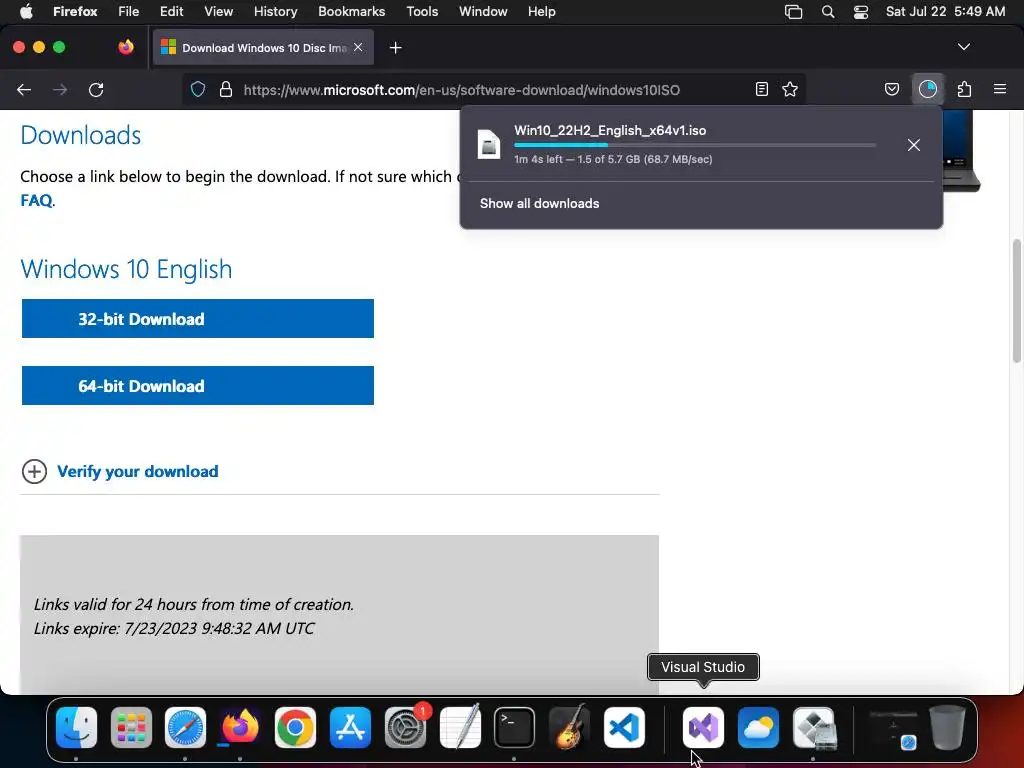Close the Download Windows 10 Disc Image tab
1024x768 pixels.
point(358,47)
